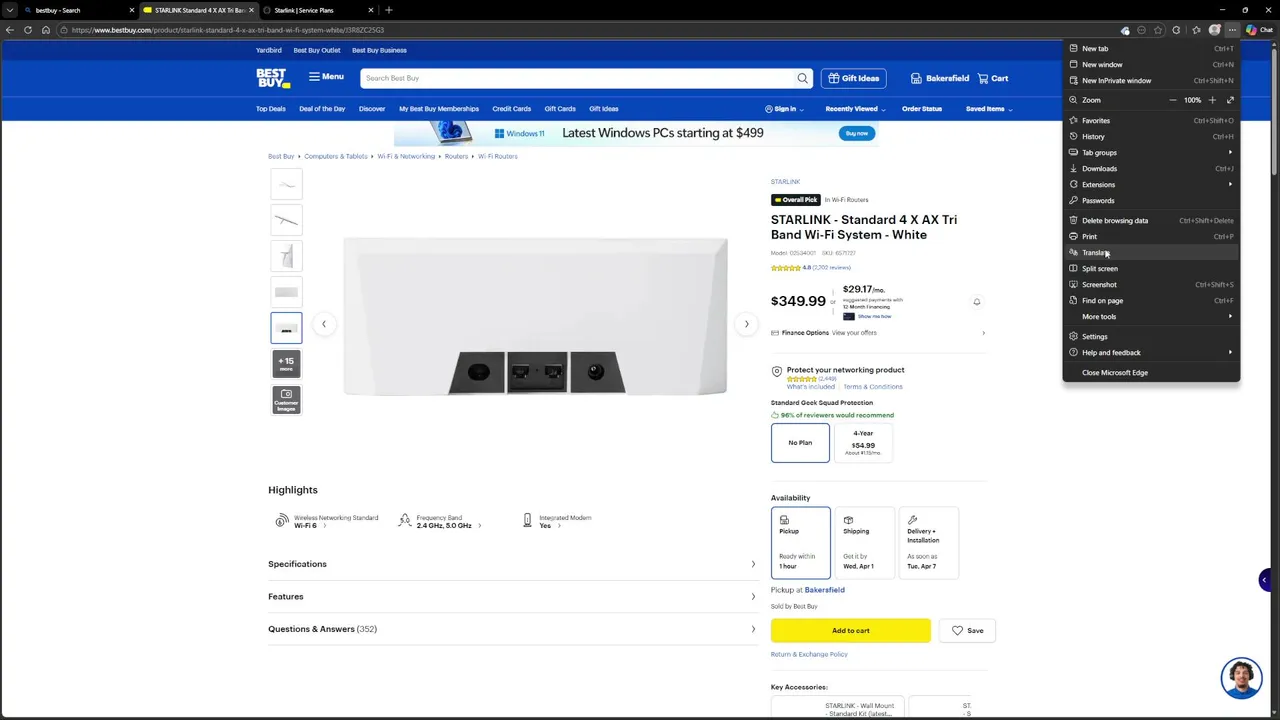Expand the Saved Items dropdown
This screenshot has width=1280, height=720.
click(x=989, y=109)
